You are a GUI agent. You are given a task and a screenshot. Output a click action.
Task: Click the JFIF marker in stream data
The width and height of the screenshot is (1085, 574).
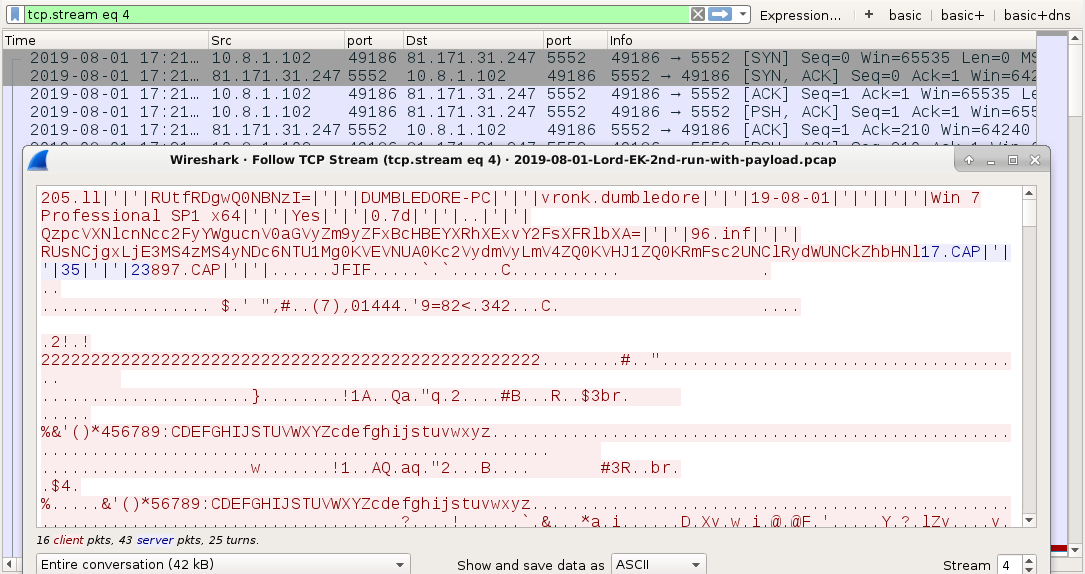351,270
